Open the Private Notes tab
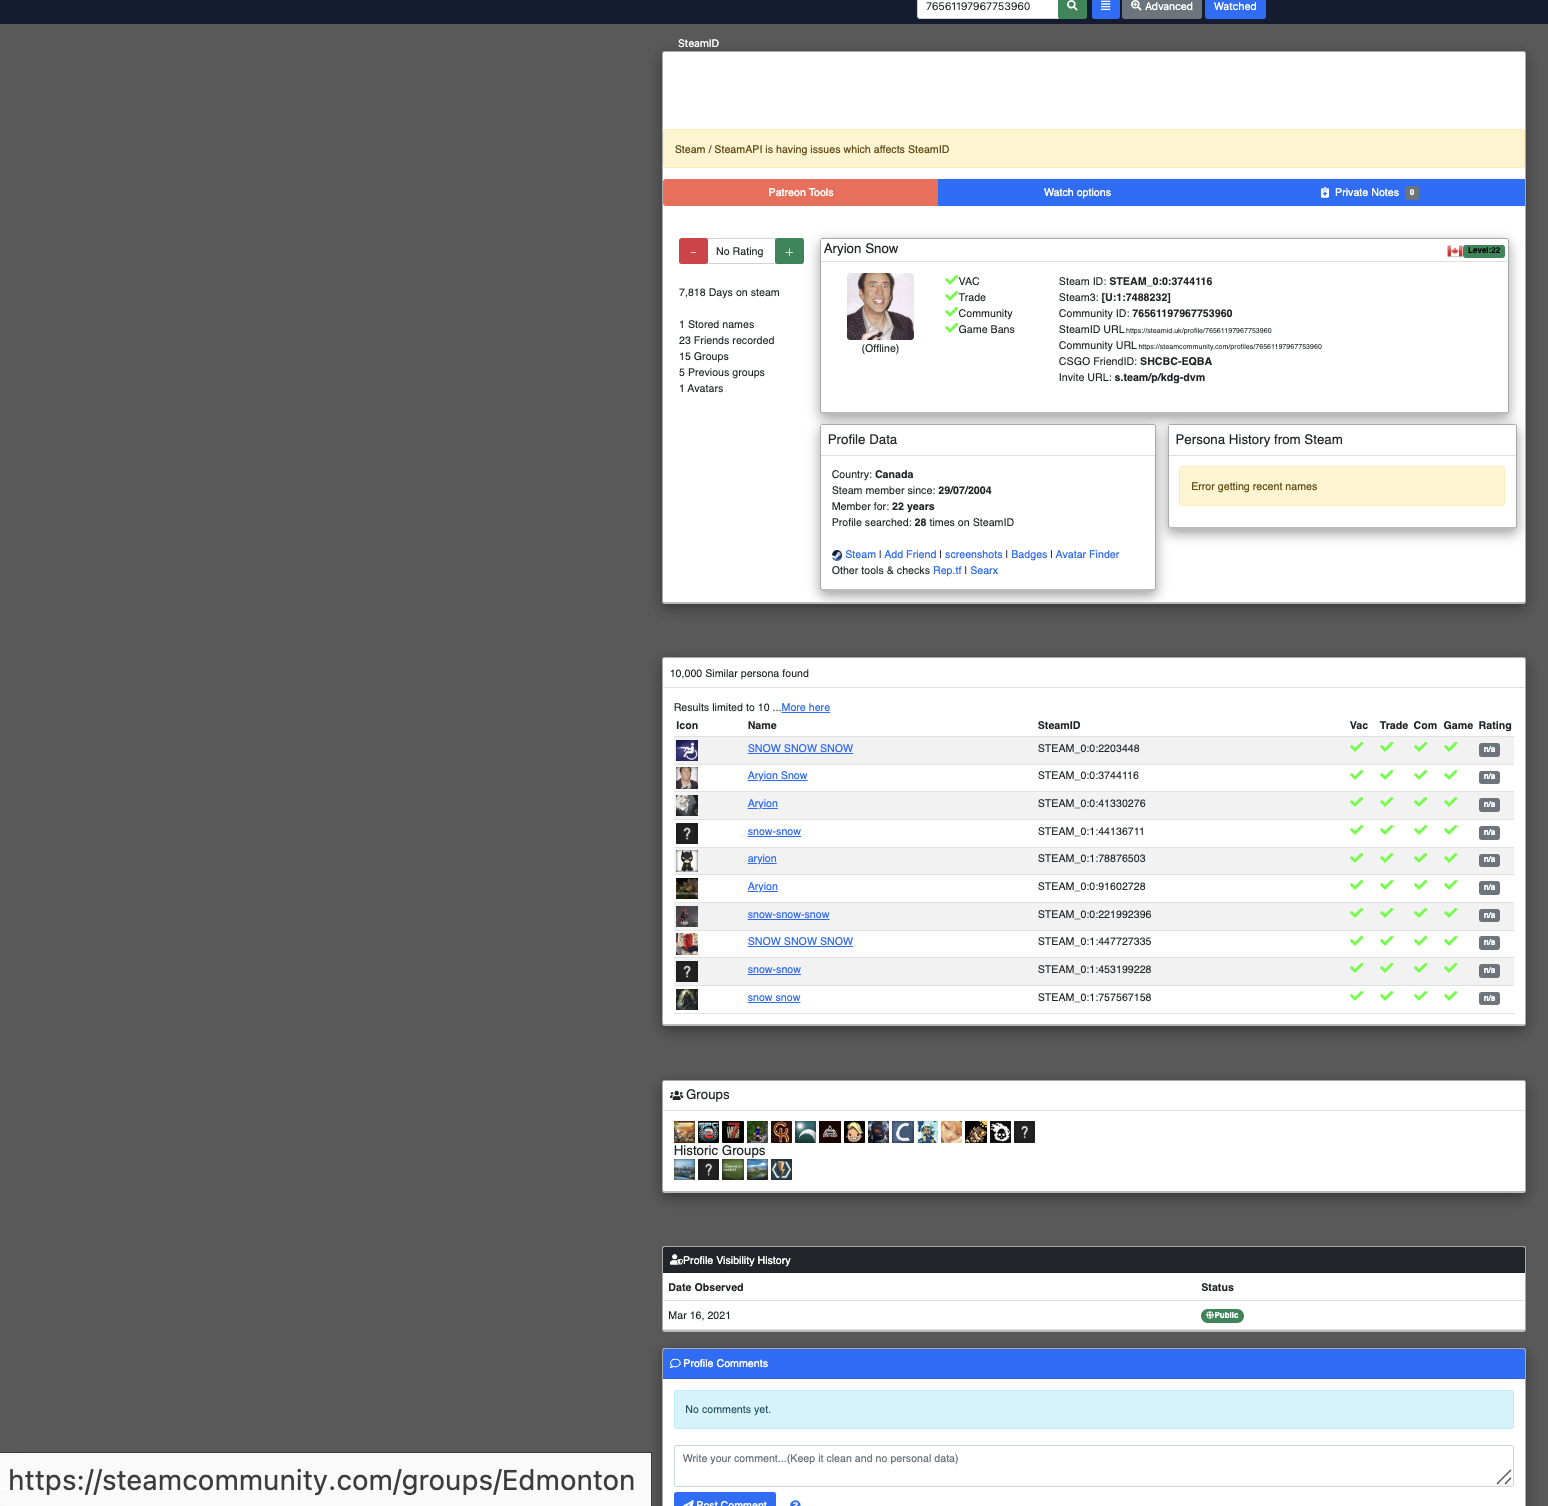 [1366, 193]
